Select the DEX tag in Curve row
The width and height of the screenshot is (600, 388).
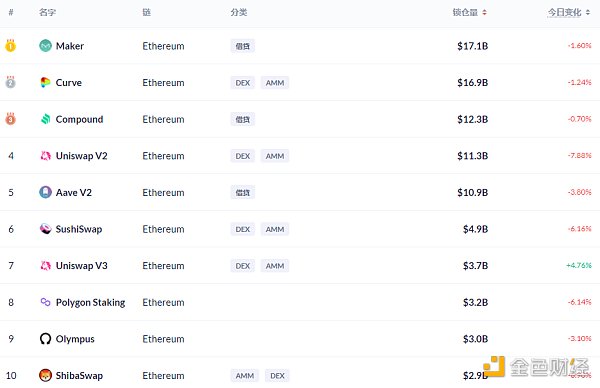(x=243, y=83)
